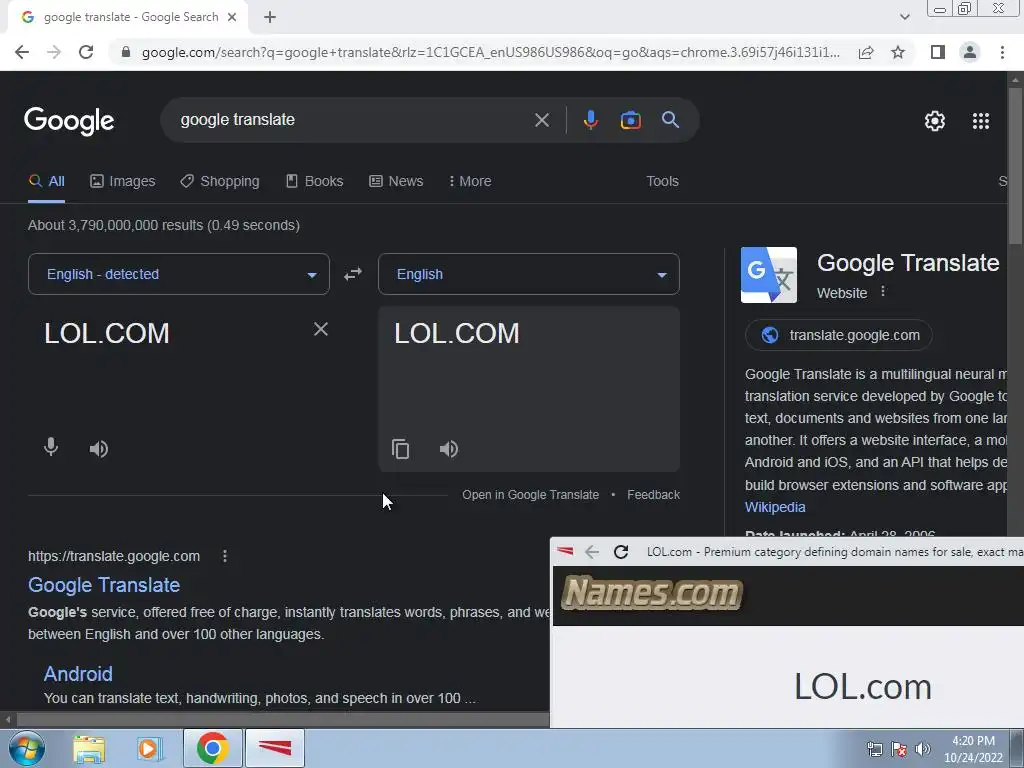The height and width of the screenshot is (768, 1024).
Task: Listen to source text speaker icon
Action: [x=99, y=449]
